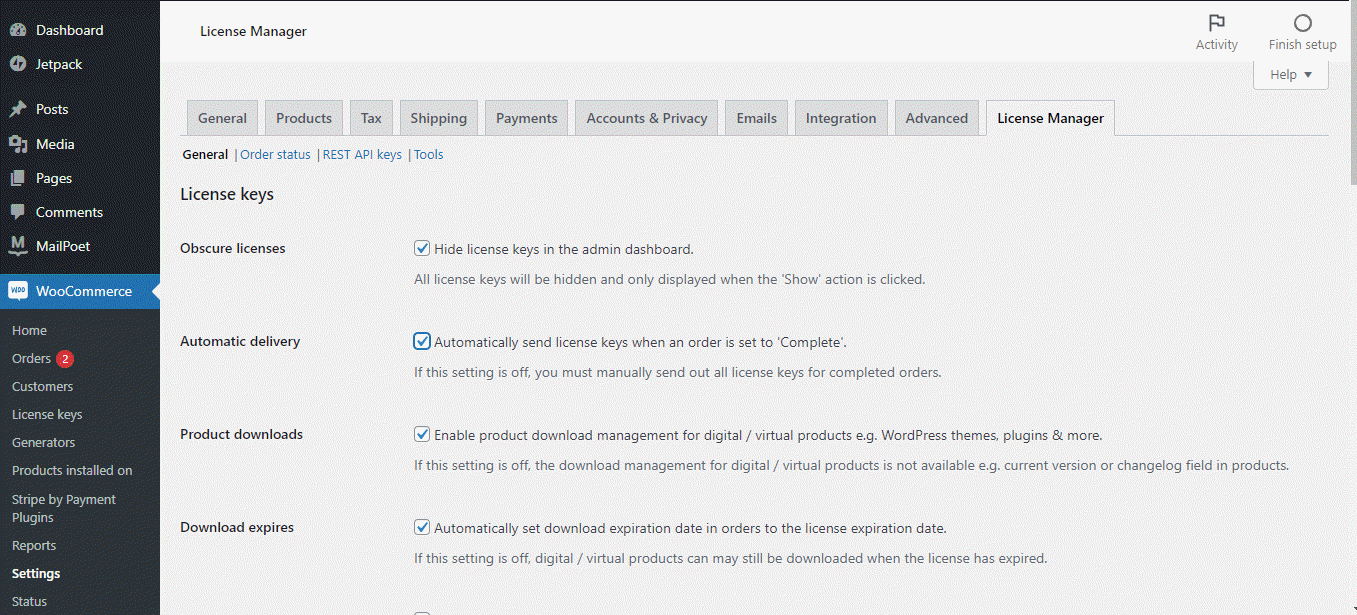The image size is (1357, 615).
Task: Uncheck Hide license keys checkbox
Action: [x=422, y=249]
